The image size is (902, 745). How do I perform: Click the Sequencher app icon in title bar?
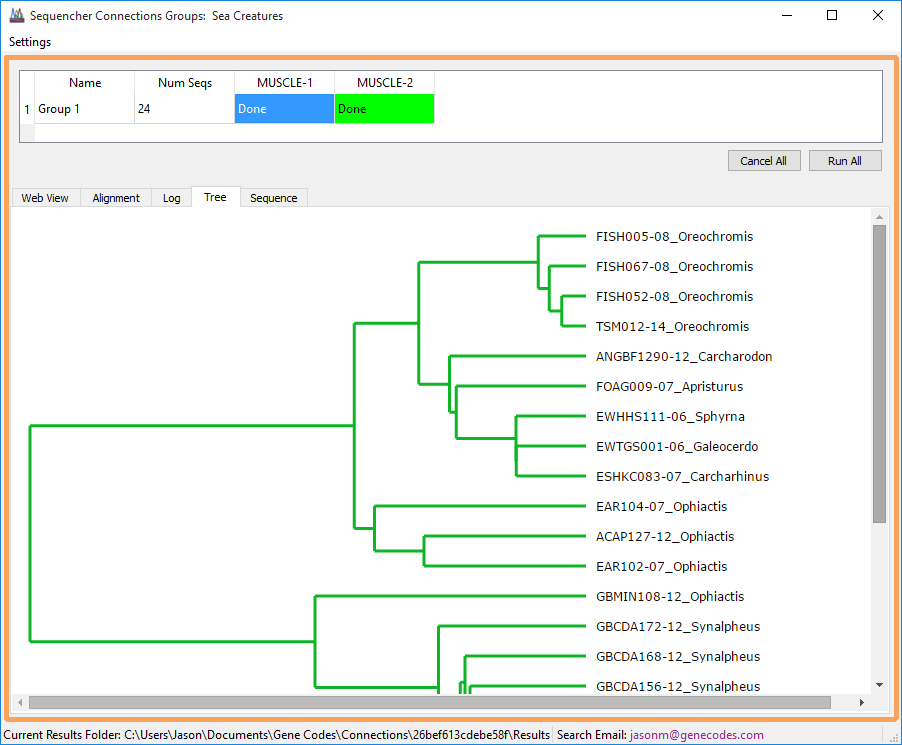[x=17, y=16]
